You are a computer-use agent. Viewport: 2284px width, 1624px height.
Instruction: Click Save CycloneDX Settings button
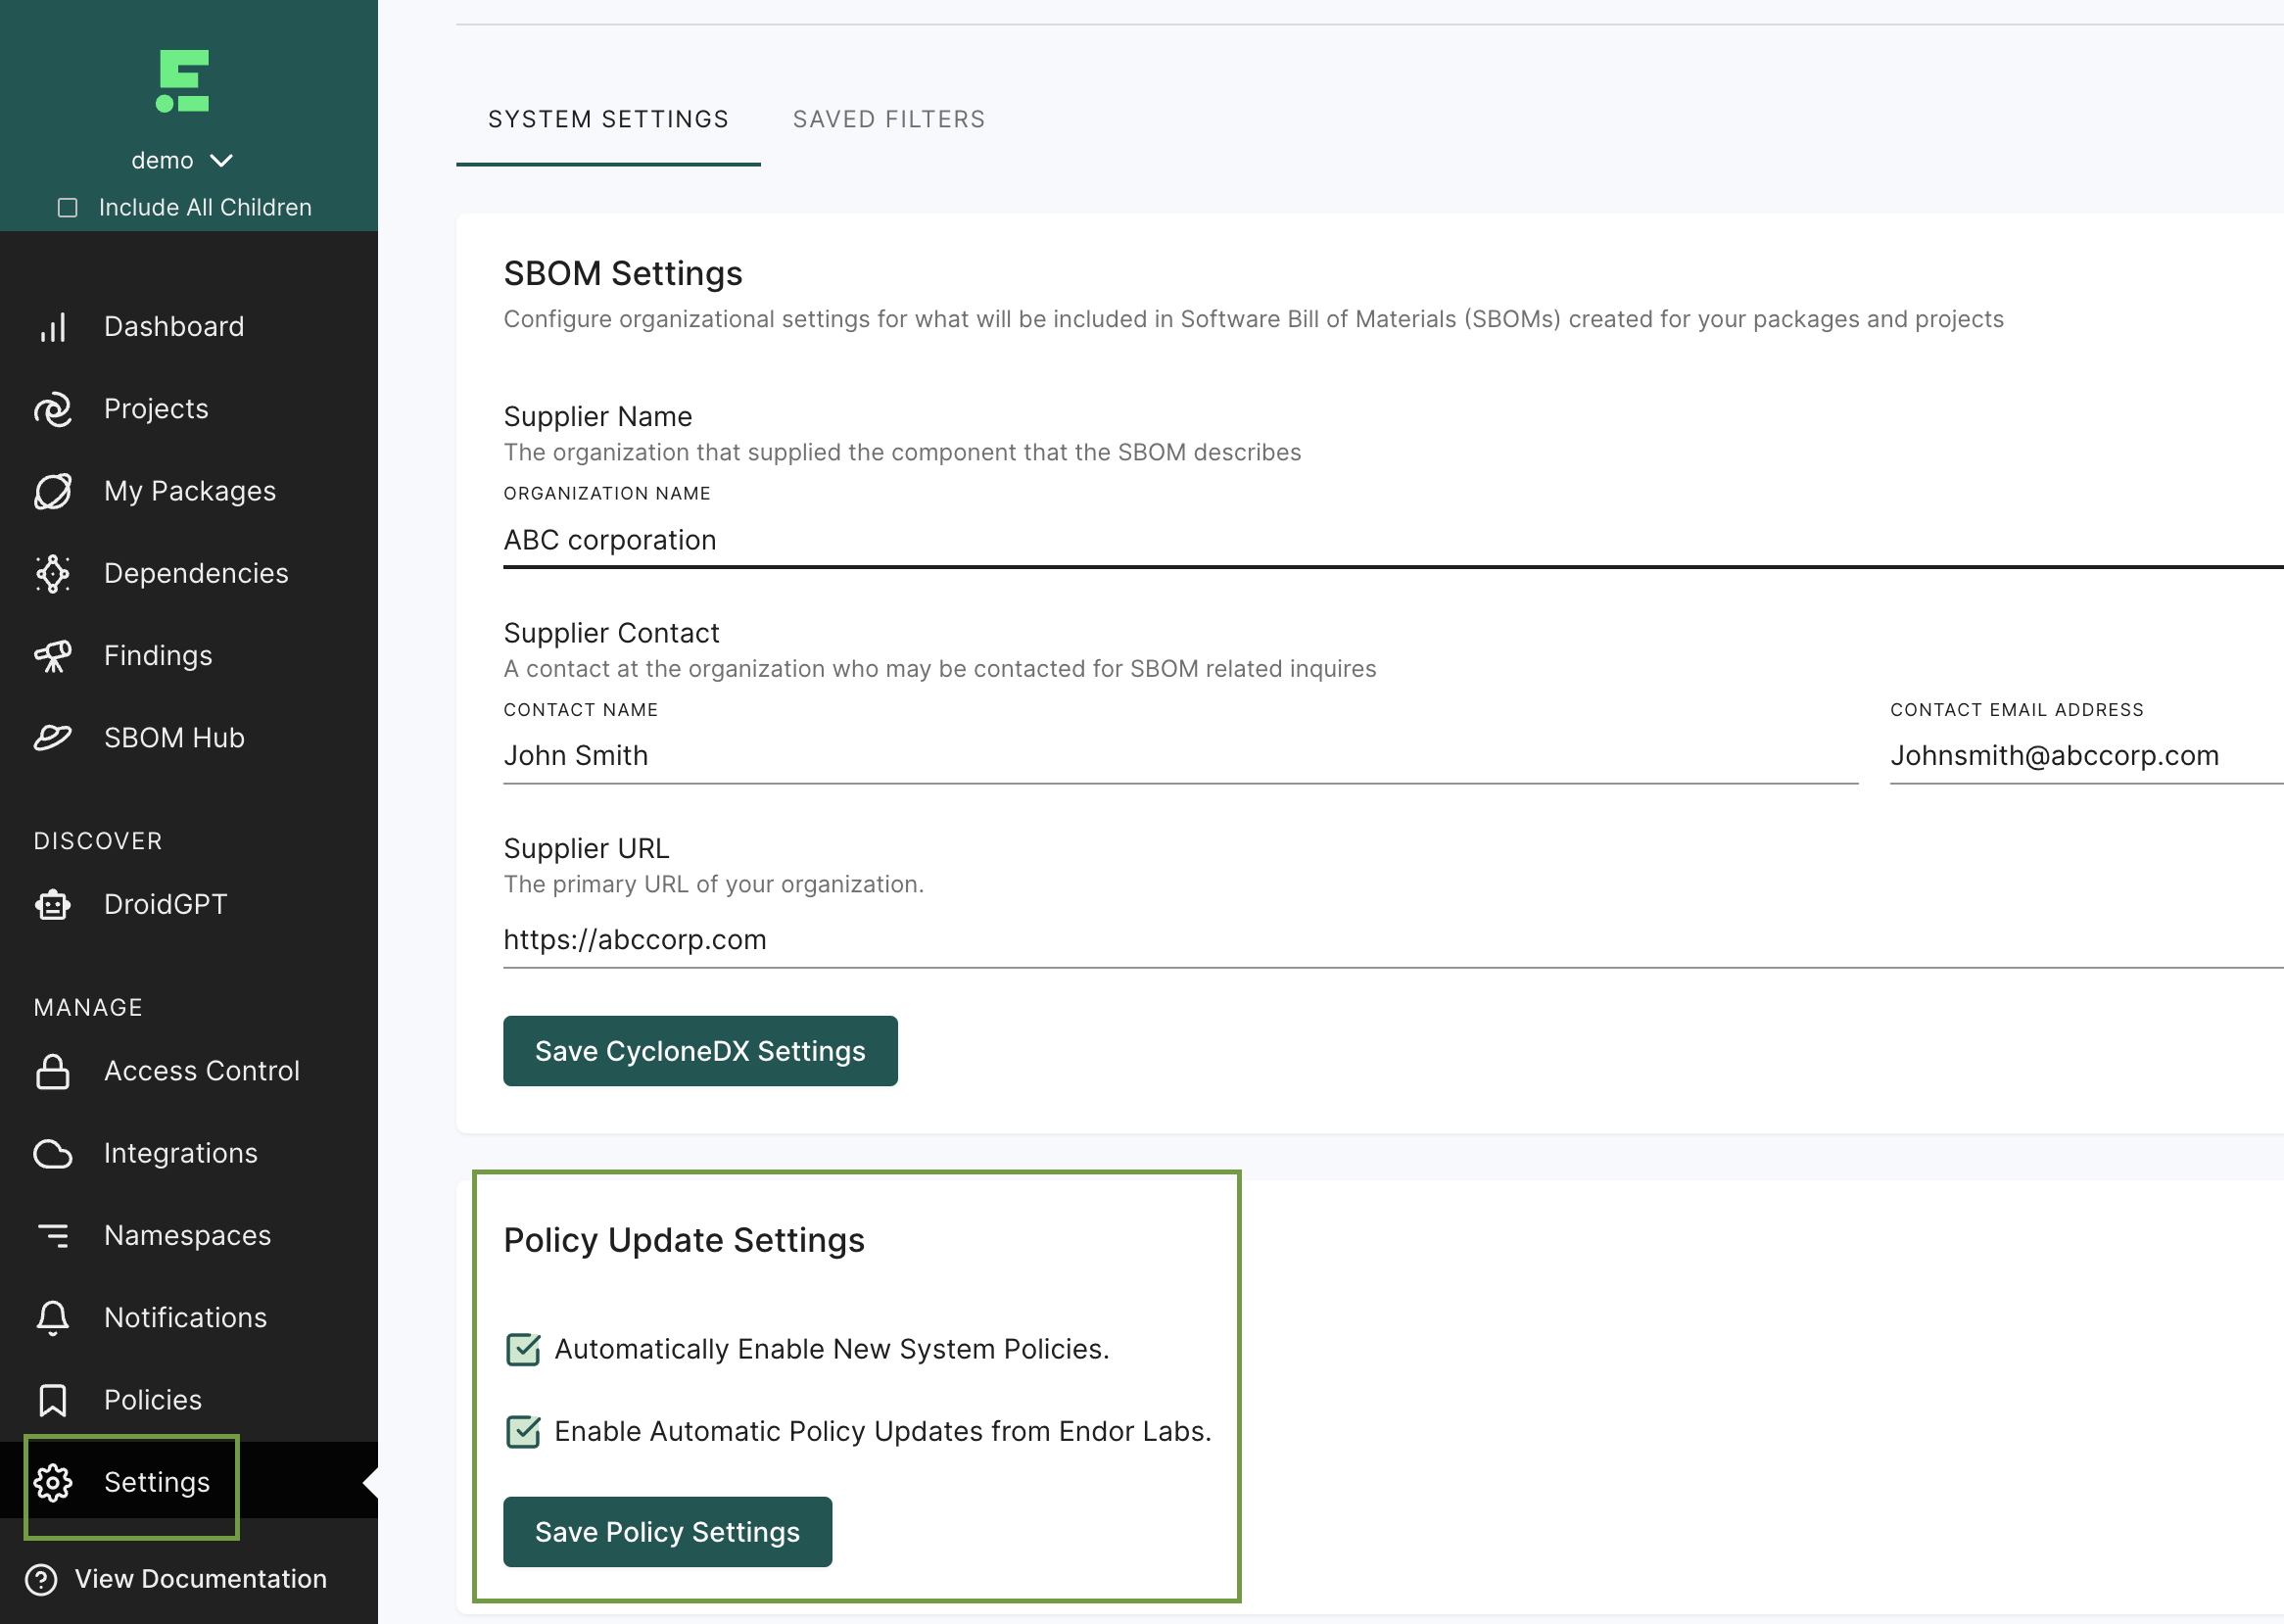click(699, 1051)
